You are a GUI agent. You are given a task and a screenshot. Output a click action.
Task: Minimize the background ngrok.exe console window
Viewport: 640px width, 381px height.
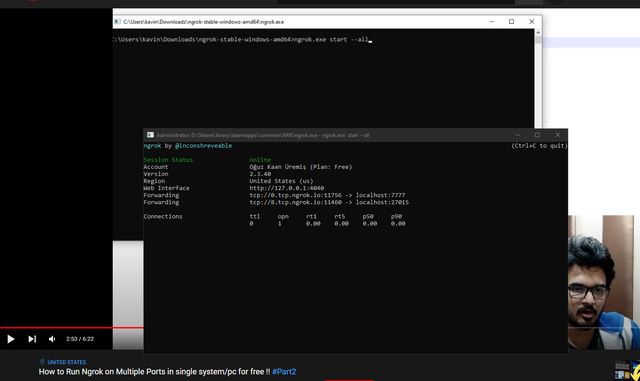pyautogui.click(x=491, y=22)
